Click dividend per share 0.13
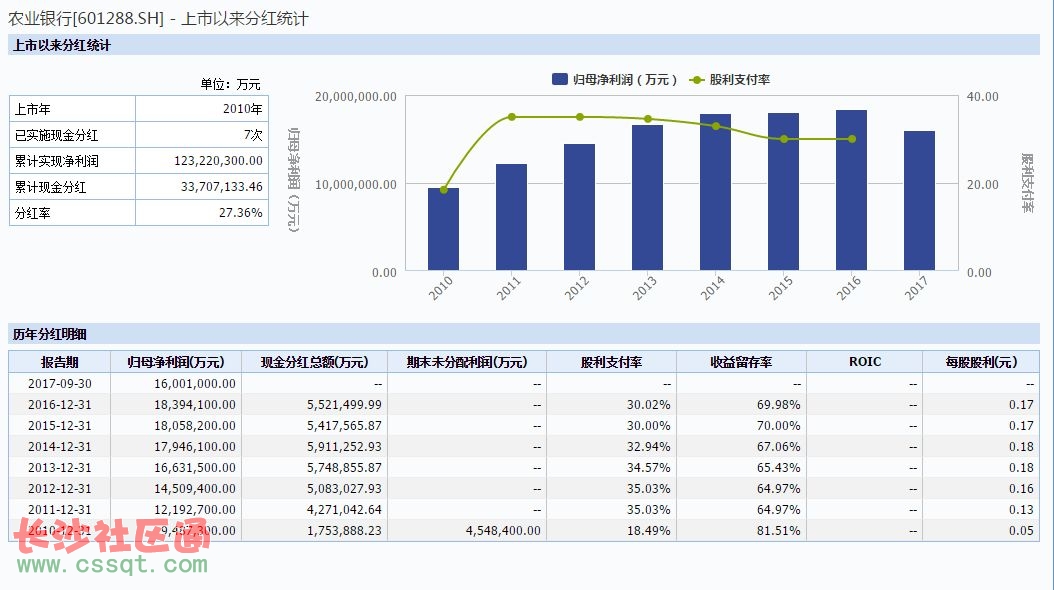The image size is (1054, 590). coord(1021,509)
